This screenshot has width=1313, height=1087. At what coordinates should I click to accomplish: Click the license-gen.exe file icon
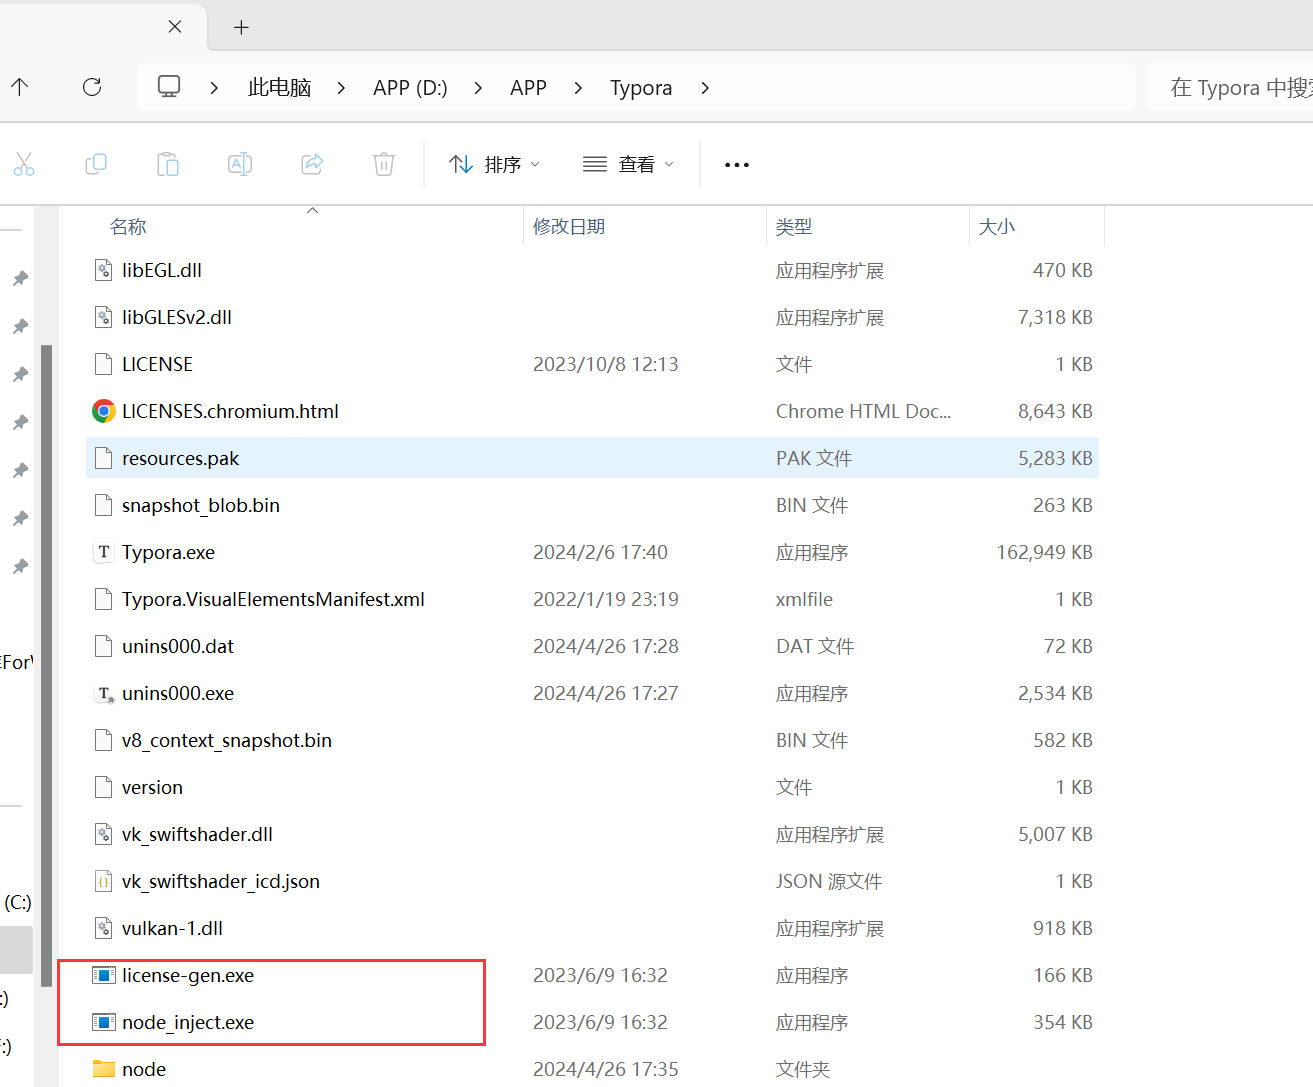click(x=103, y=975)
